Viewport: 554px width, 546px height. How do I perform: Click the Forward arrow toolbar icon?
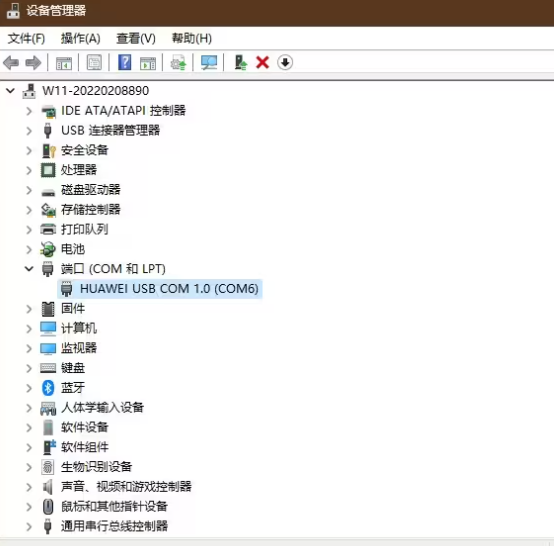(34, 63)
